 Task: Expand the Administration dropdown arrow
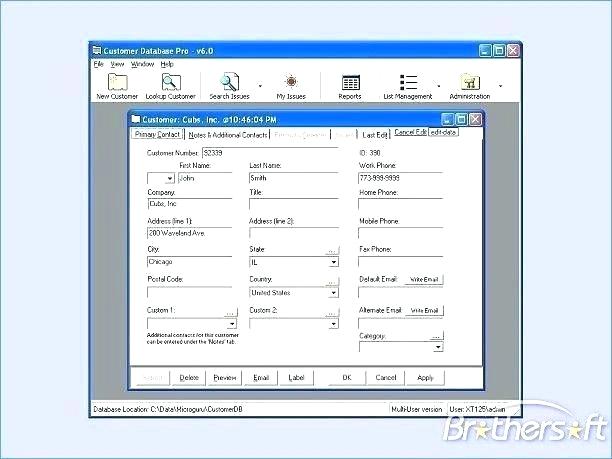pos(500,85)
